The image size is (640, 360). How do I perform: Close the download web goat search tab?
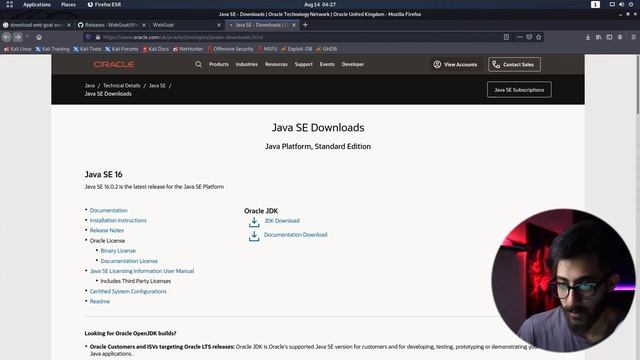click(69, 25)
